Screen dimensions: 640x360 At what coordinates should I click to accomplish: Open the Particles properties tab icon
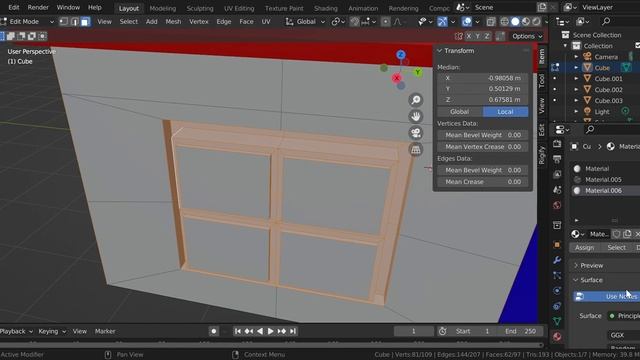coord(557,276)
